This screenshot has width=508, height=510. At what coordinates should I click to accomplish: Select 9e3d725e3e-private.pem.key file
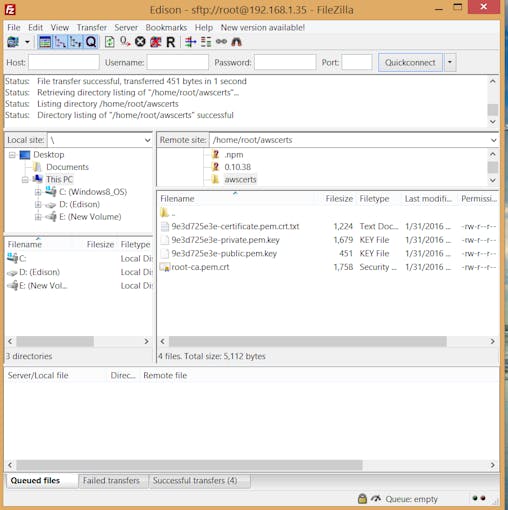pyautogui.click(x=225, y=240)
